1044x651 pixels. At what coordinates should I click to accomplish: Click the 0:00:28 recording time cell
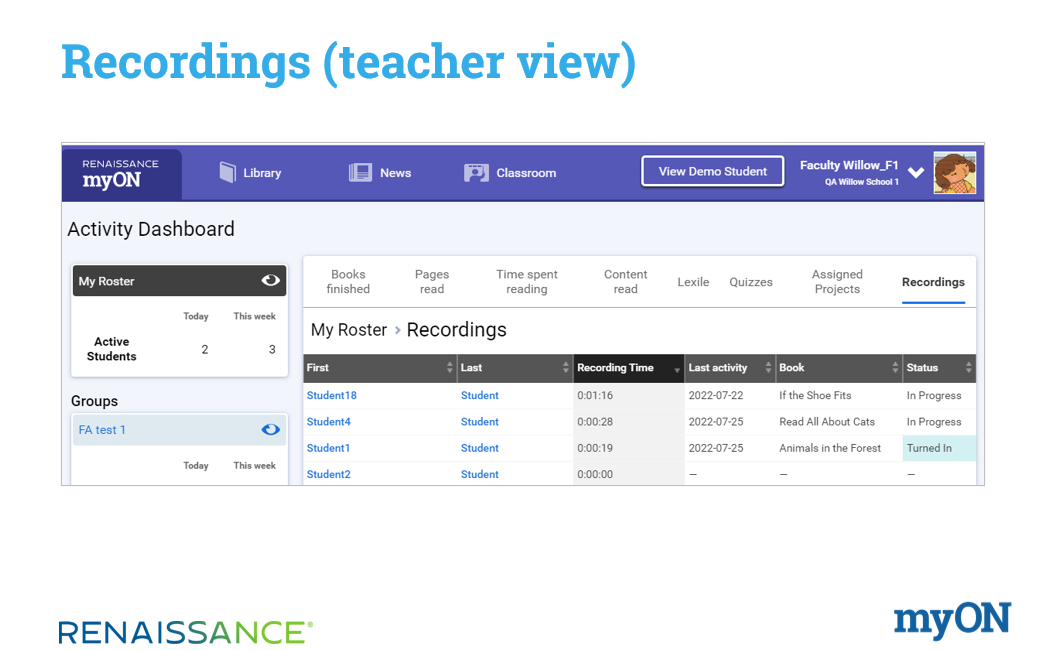629,422
